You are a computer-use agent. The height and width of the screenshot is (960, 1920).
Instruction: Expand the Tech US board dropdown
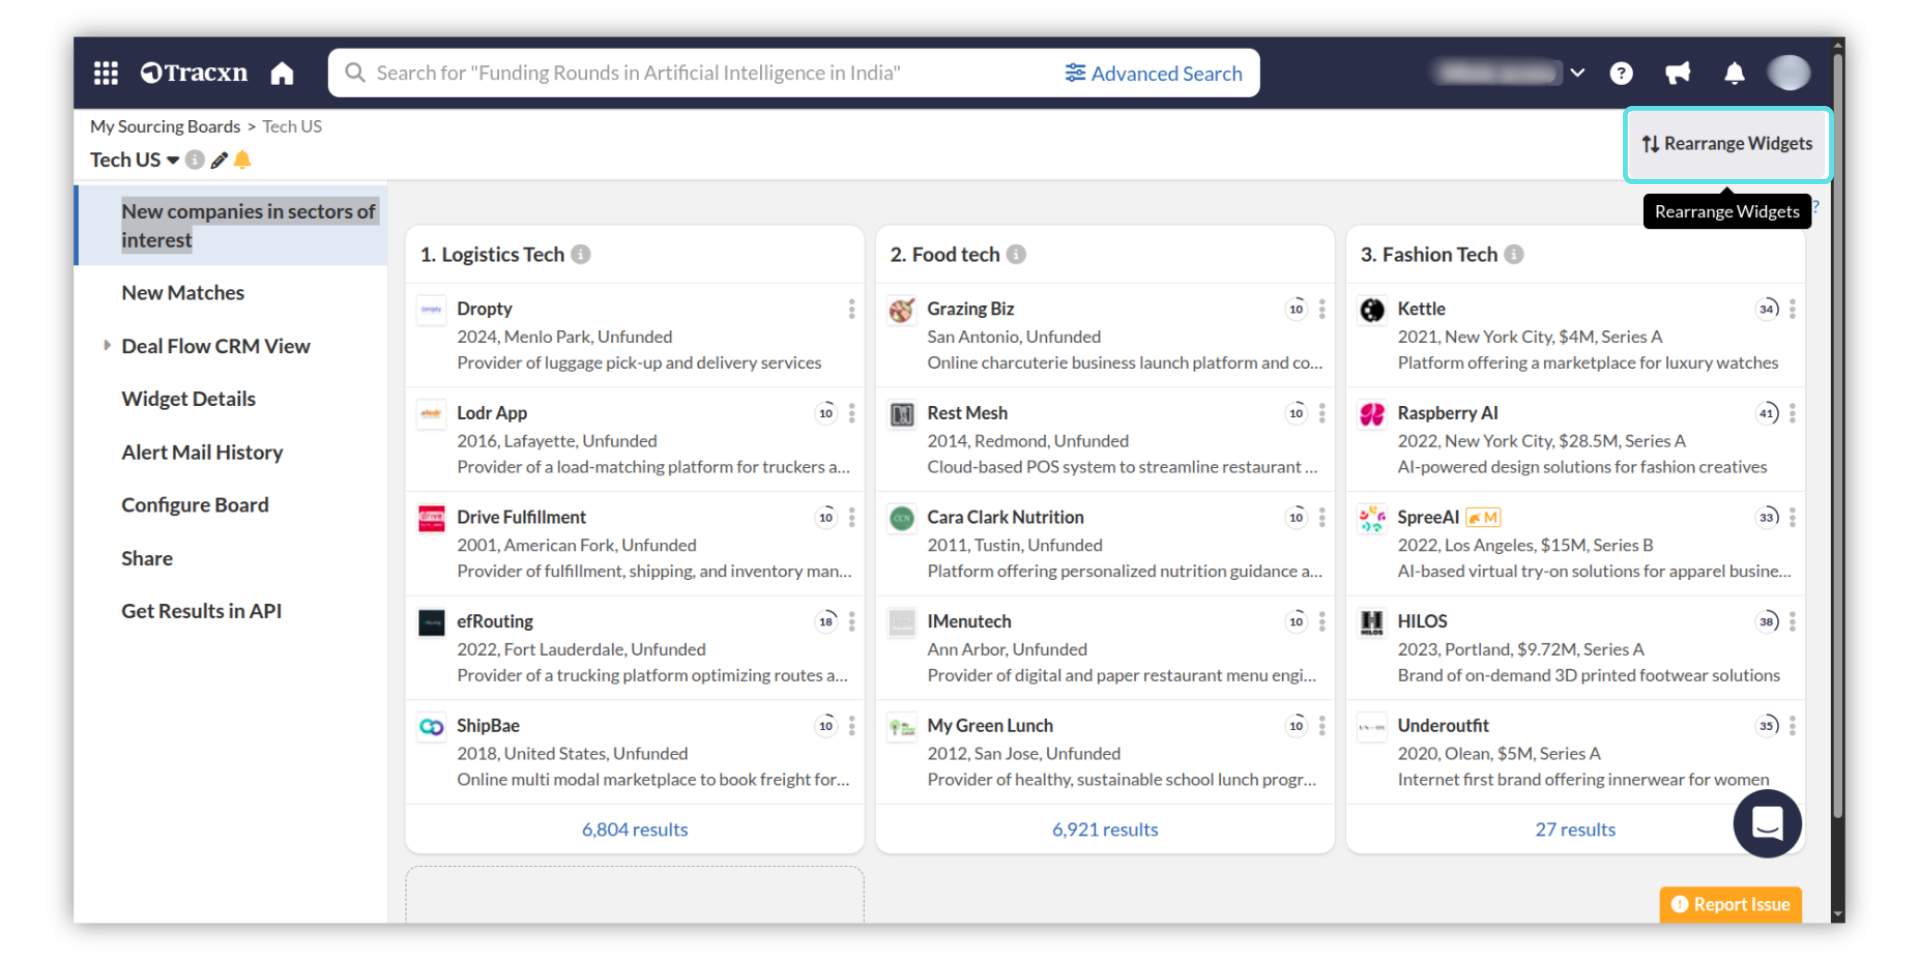173,160
